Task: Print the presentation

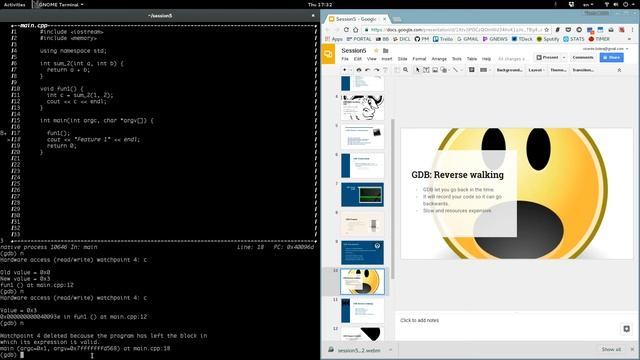Action: pyautogui.click(x=359, y=70)
